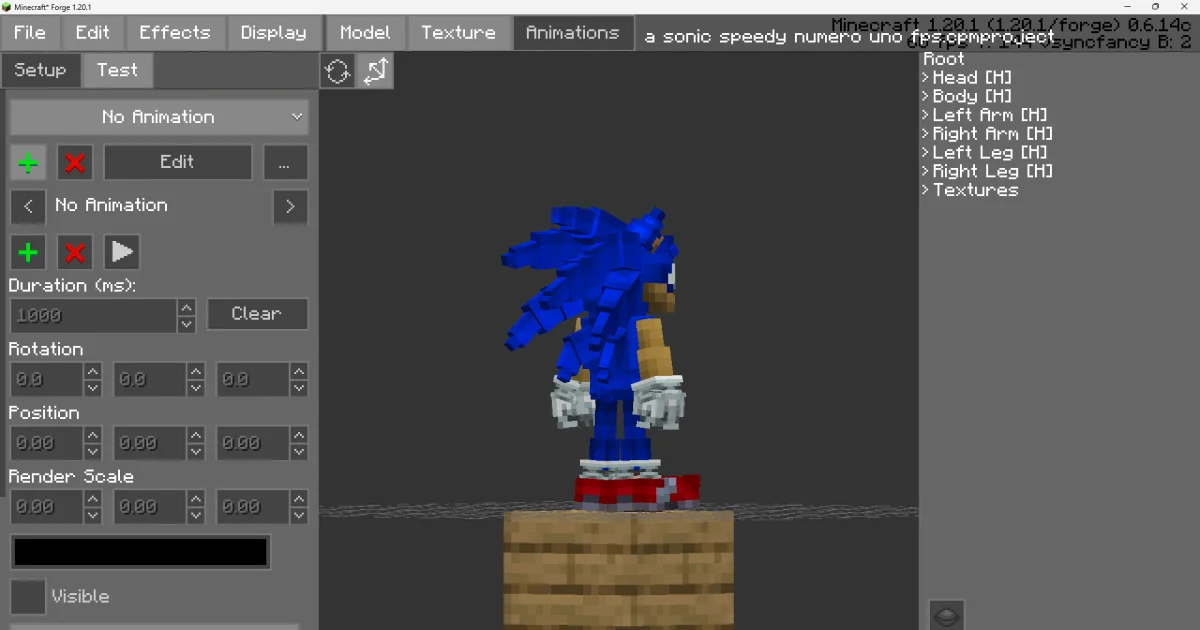Go to next animation with right arrow

click(290, 207)
